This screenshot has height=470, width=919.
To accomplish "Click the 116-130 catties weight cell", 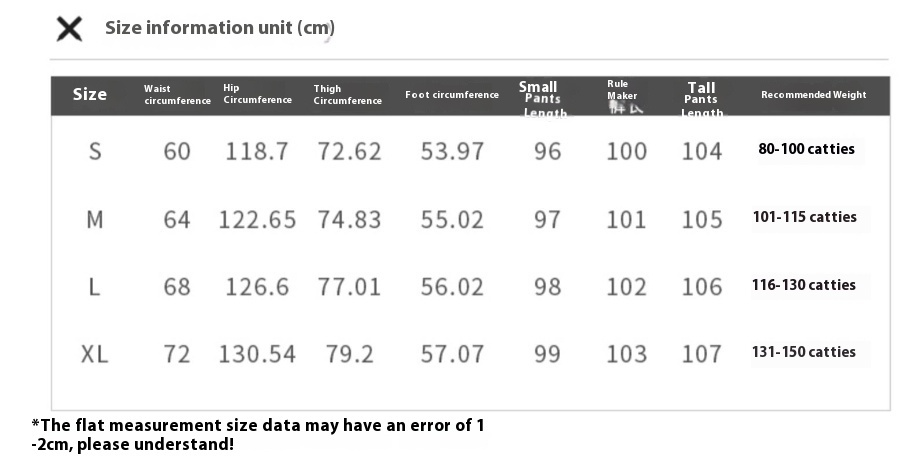I will click(804, 285).
